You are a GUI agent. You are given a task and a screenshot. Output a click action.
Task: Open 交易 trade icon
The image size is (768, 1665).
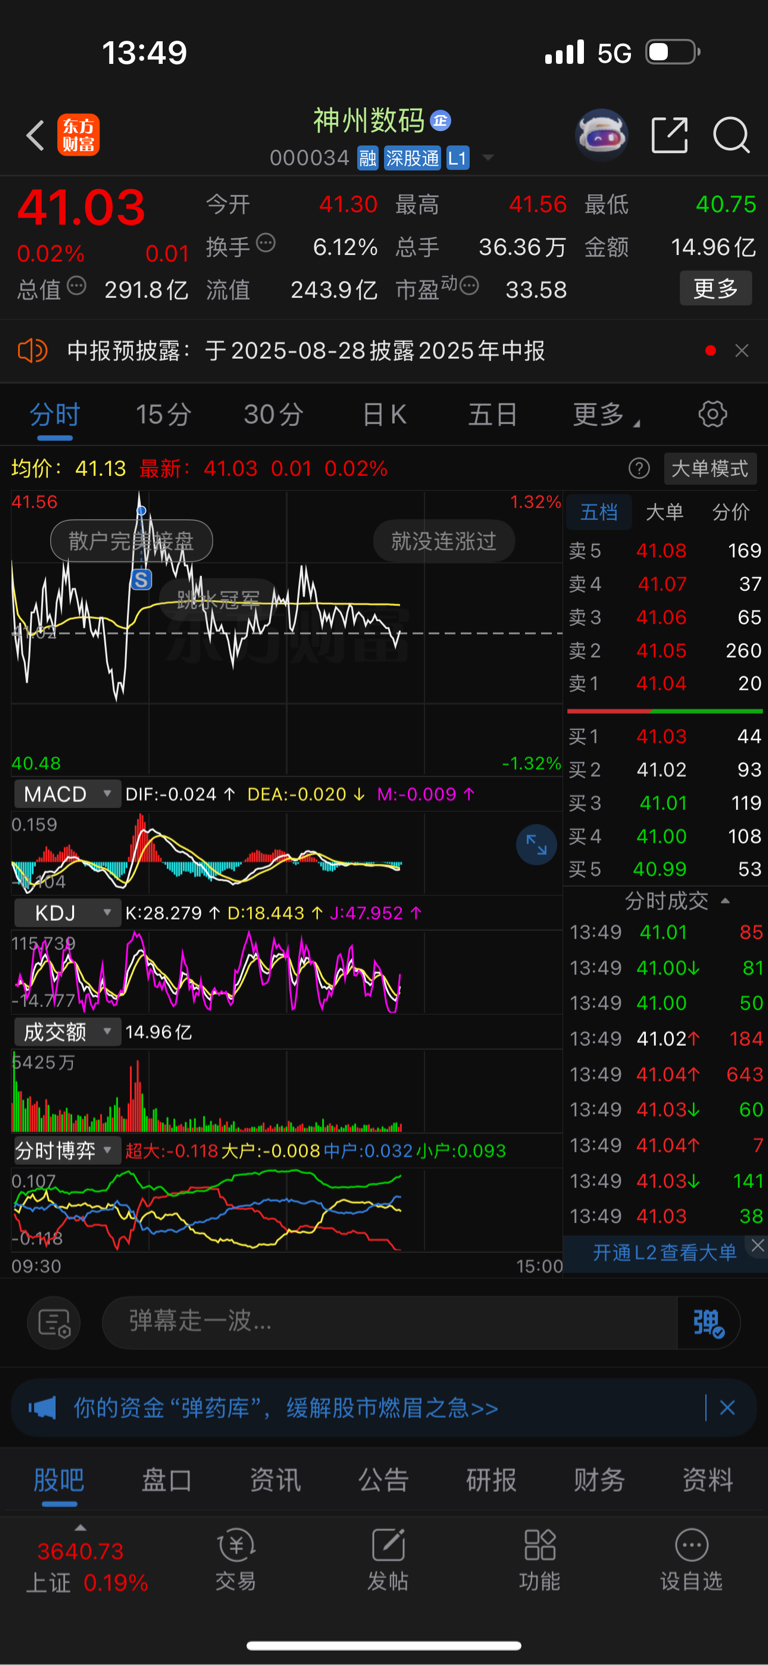[236, 1560]
